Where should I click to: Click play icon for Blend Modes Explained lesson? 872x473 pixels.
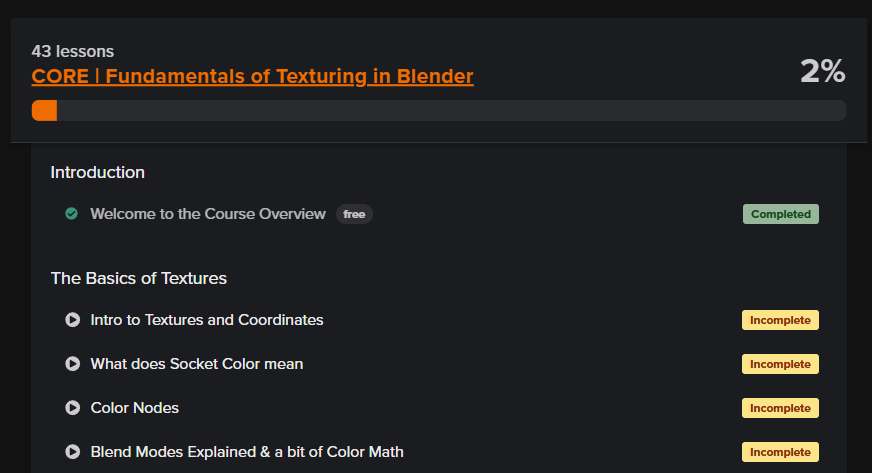pyautogui.click(x=72, y=451)
